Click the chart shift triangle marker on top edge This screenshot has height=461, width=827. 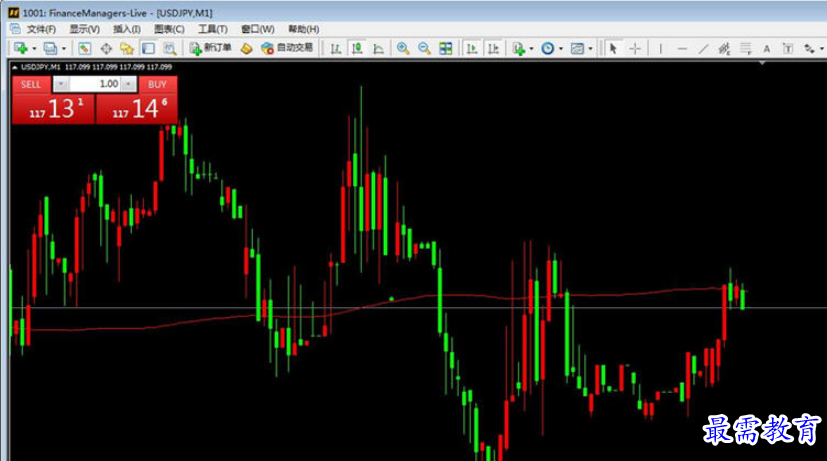point(762,63)
